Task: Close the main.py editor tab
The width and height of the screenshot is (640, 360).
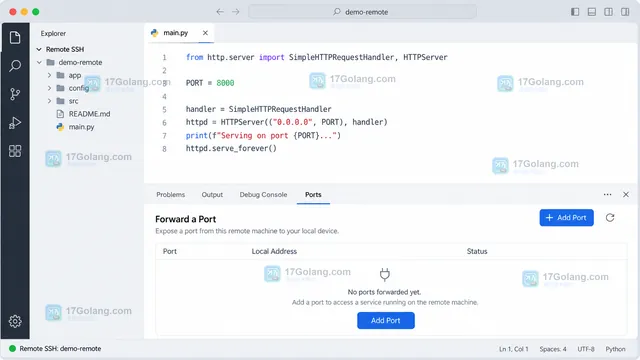Action: (x=205, y=33)
